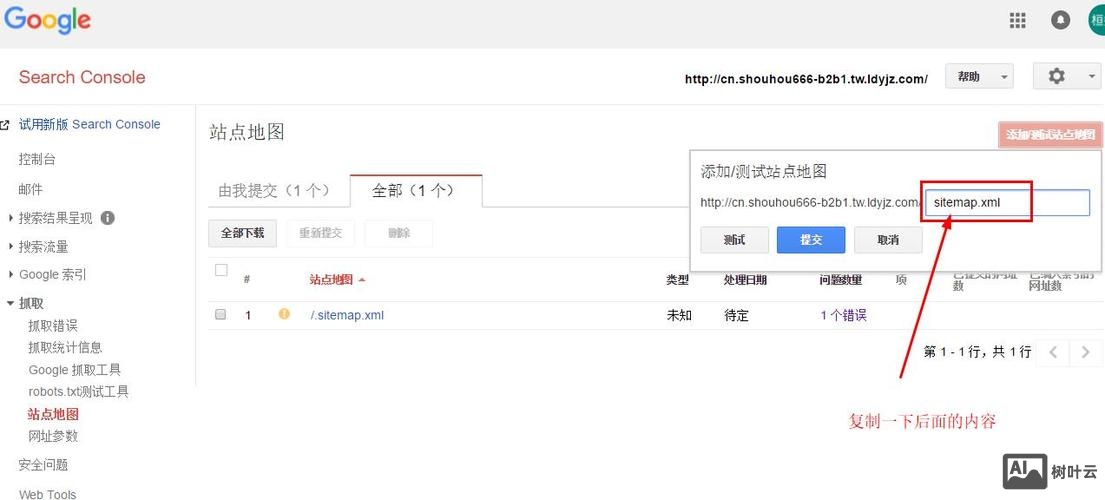Open the 帮助 dropdown
Screen dimensions: 1105x500
pos(979,76)
